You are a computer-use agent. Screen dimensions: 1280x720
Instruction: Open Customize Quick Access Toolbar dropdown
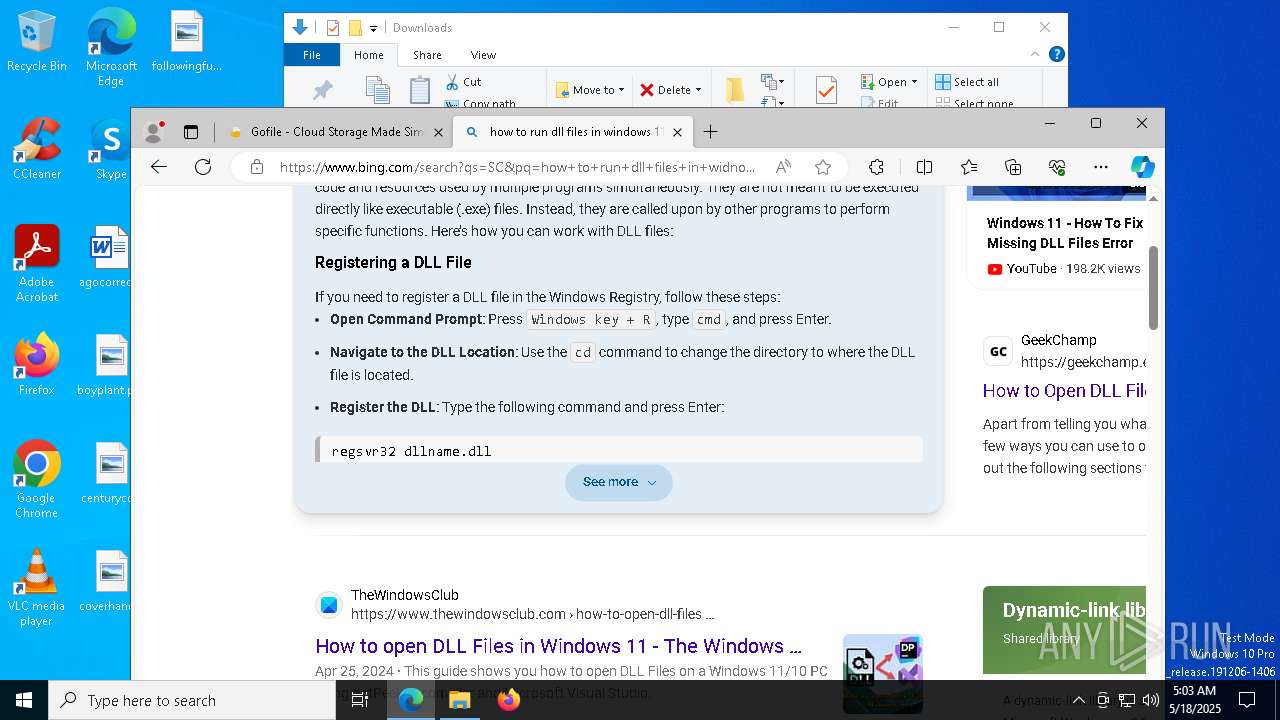tap(373, 28)
